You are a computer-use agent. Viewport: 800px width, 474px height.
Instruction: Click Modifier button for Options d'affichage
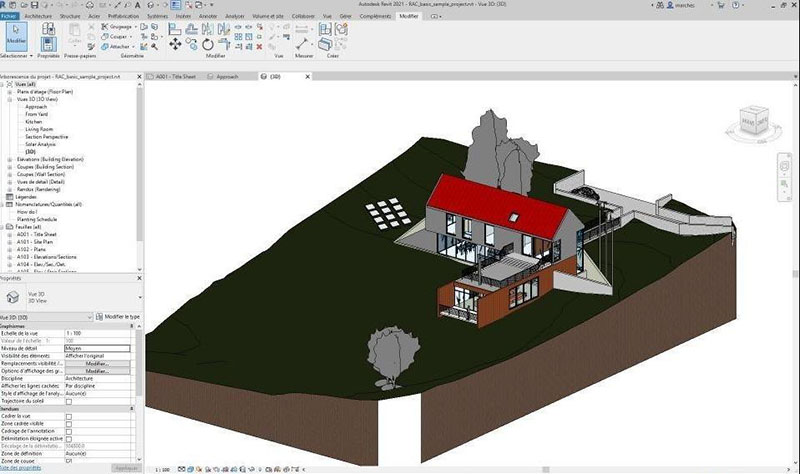tap(97, 371)
